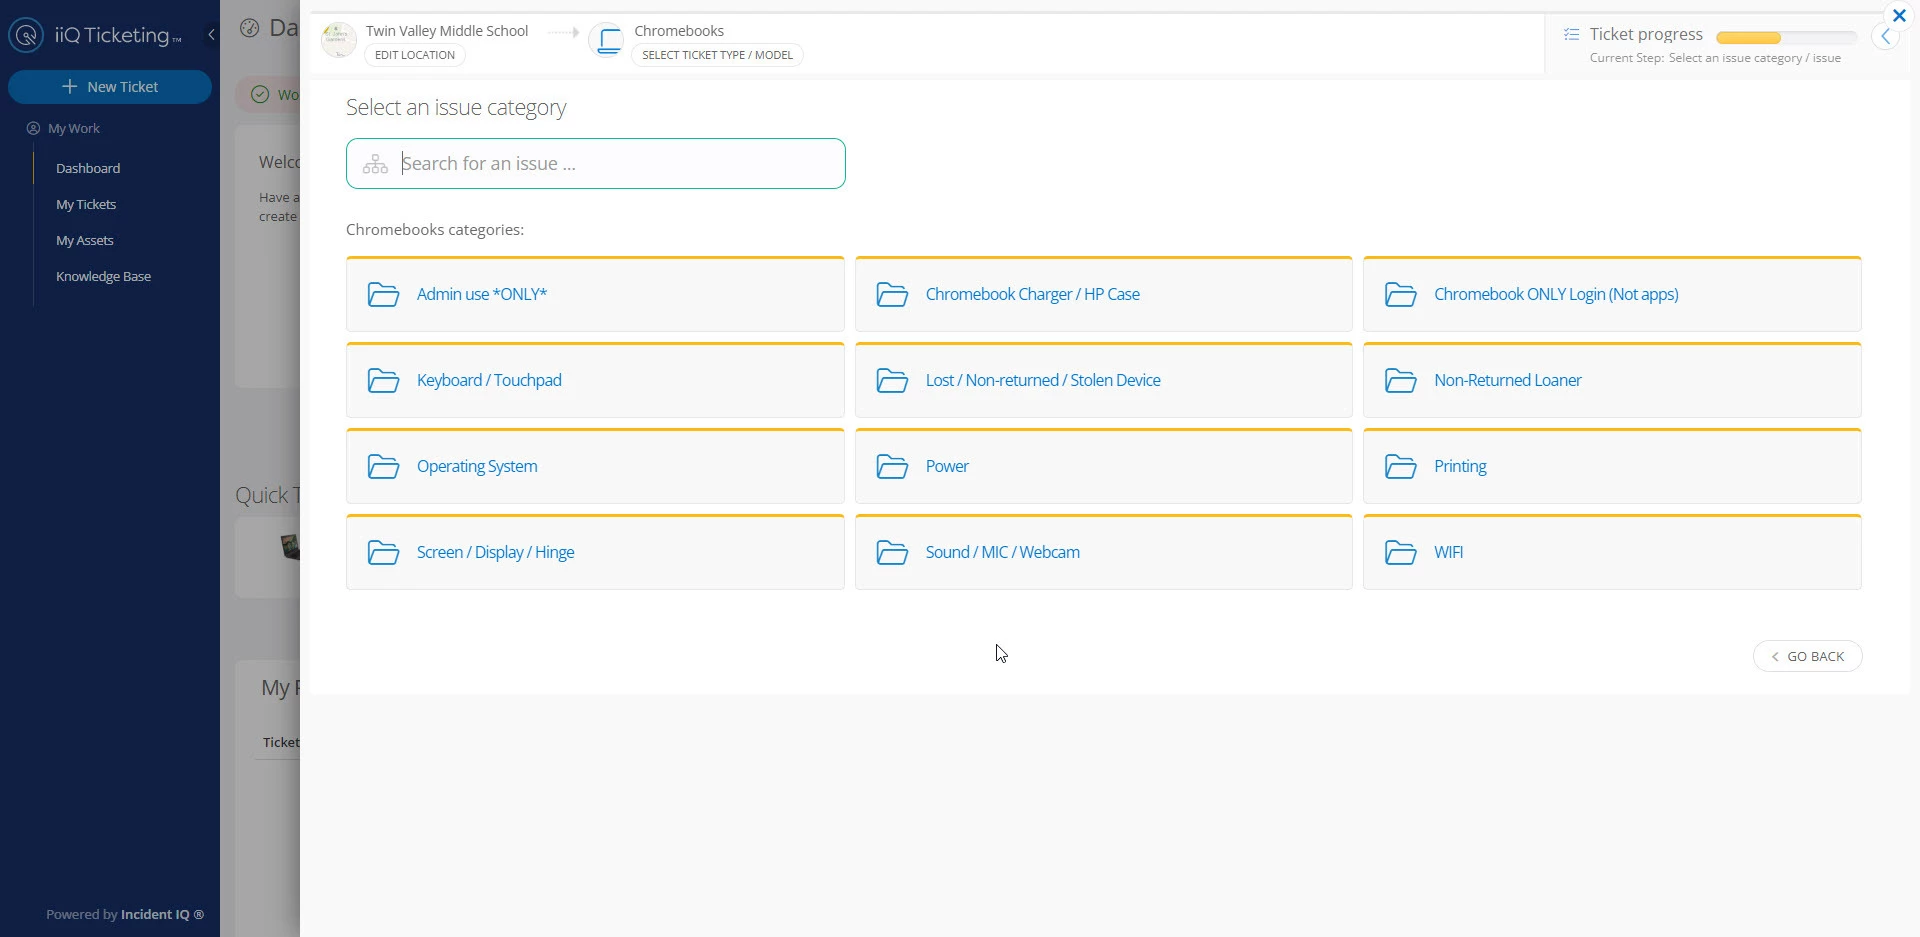Select the Power category
Viewport: 1920px width, 937px height.
1104,466
